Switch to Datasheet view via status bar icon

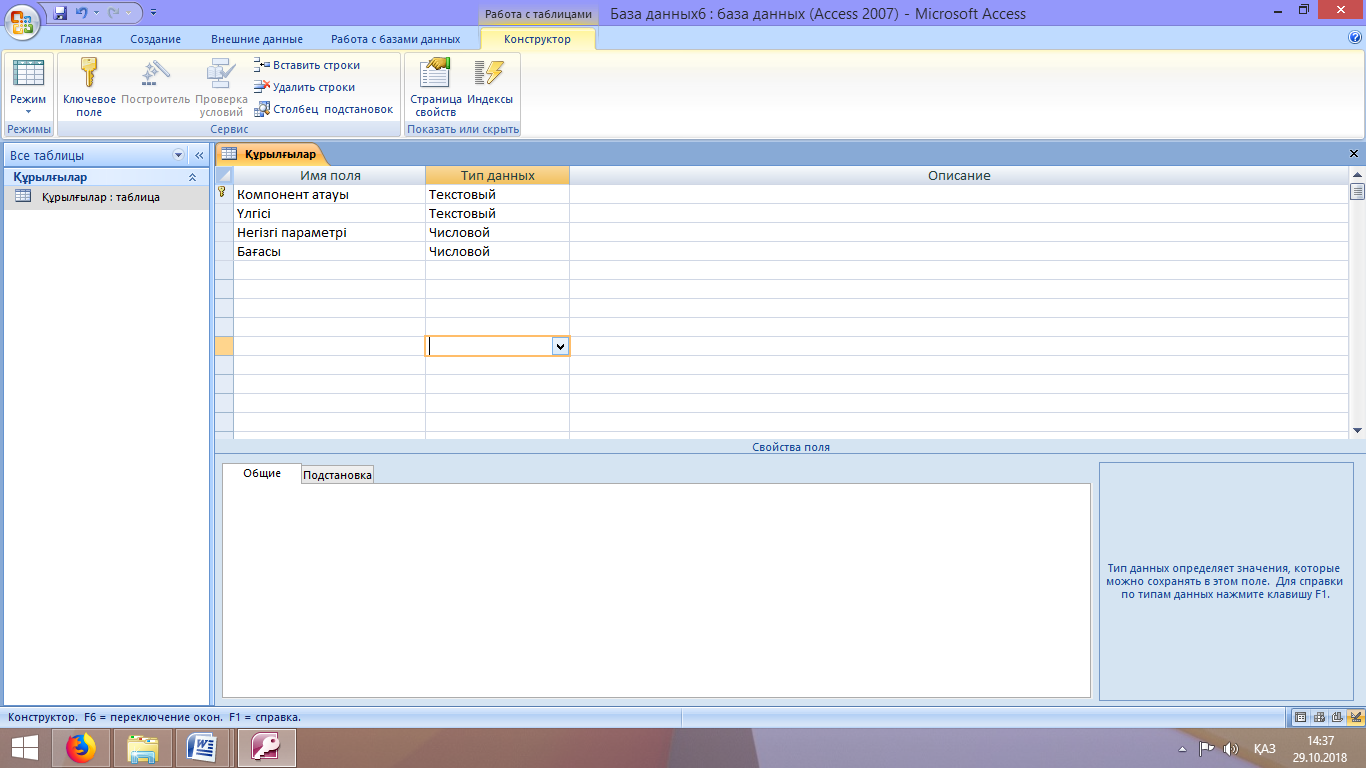point(1300,717)
